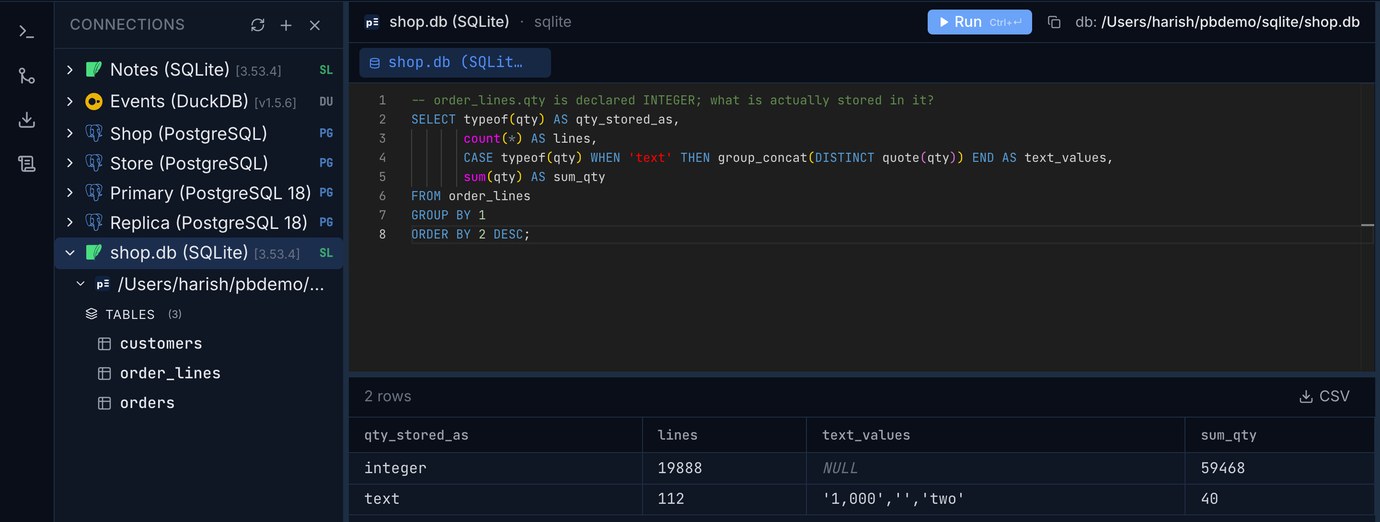Refresh the Connections list
This screenshot has width=1380, height=522.
click(x=258, y=25)
